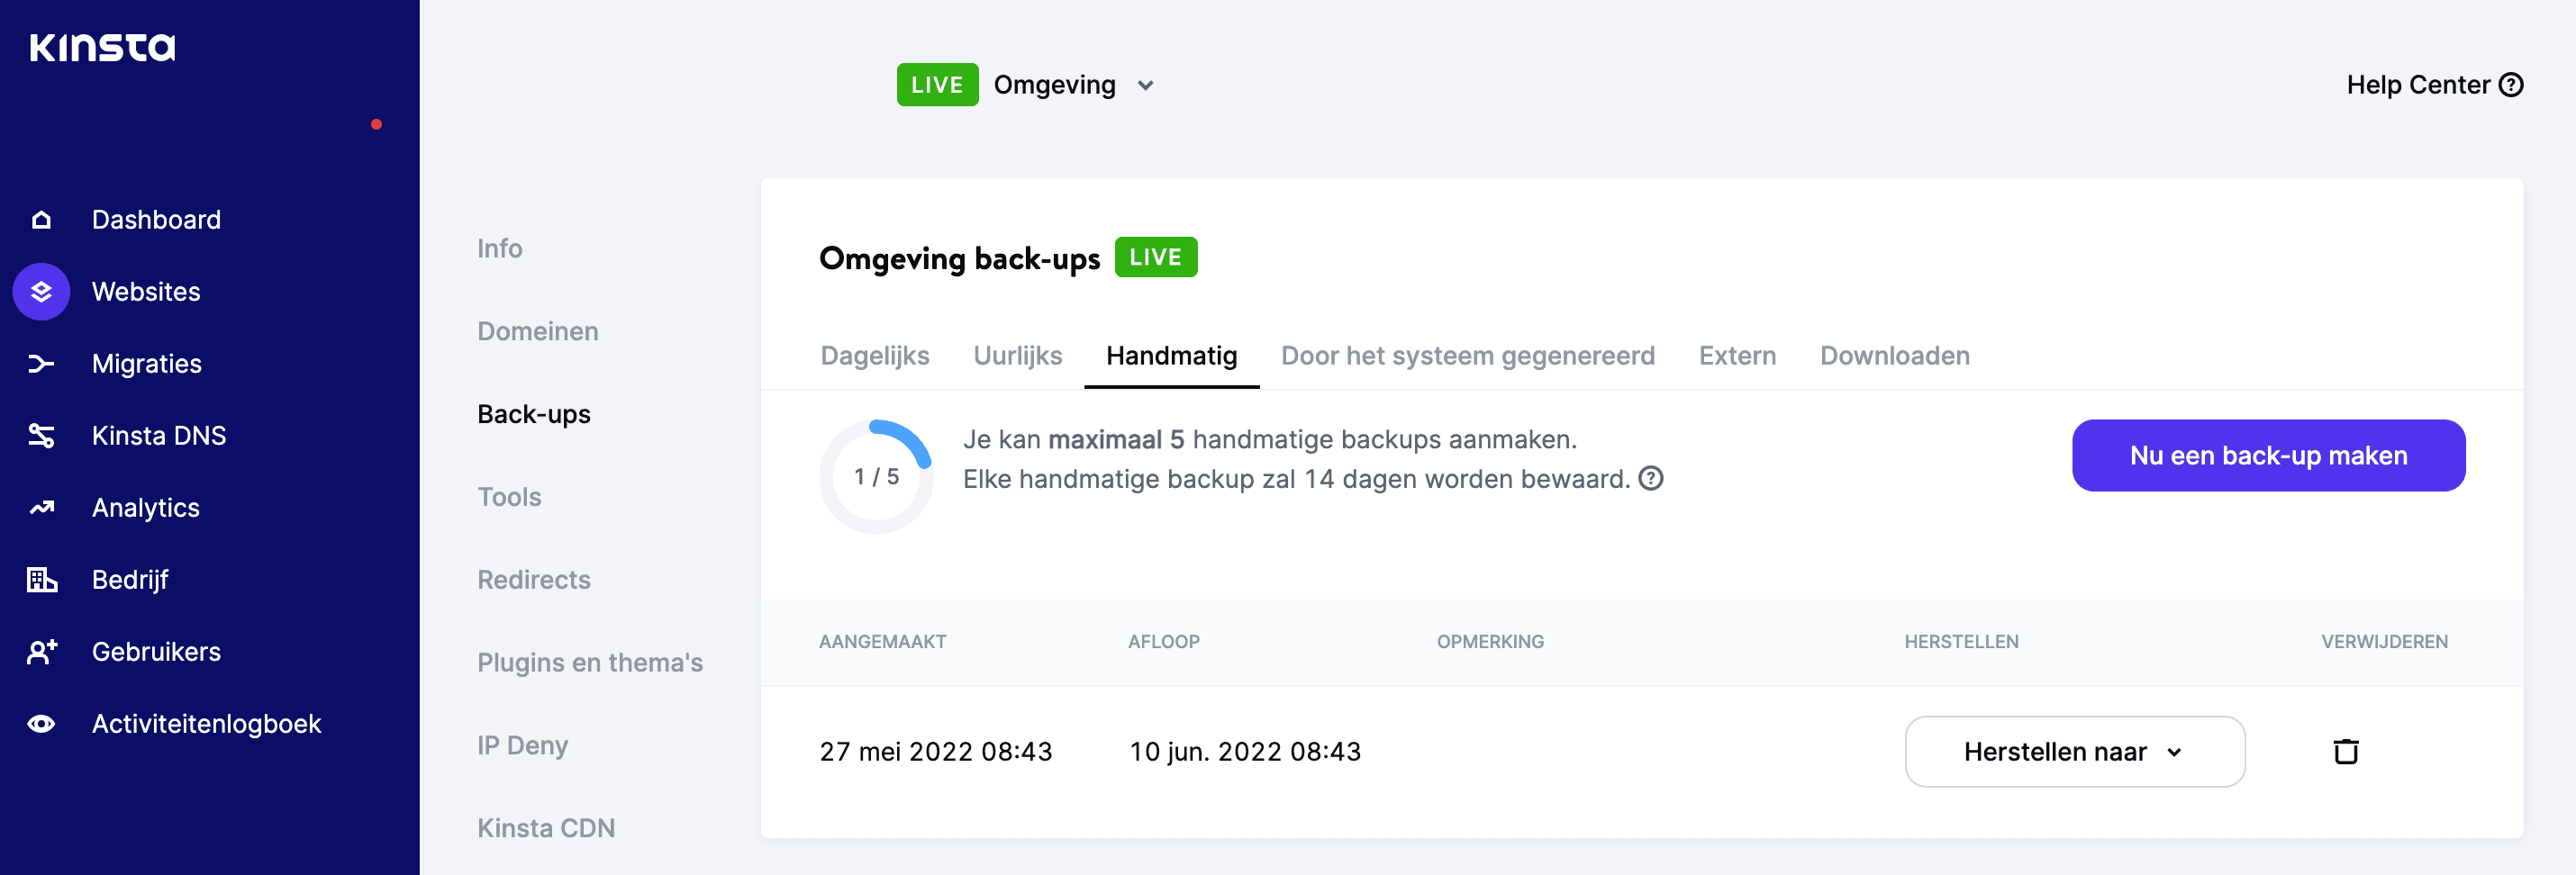Open the Extern backups tab
Screen dimensions: 2576x875
pos(1737,355)
